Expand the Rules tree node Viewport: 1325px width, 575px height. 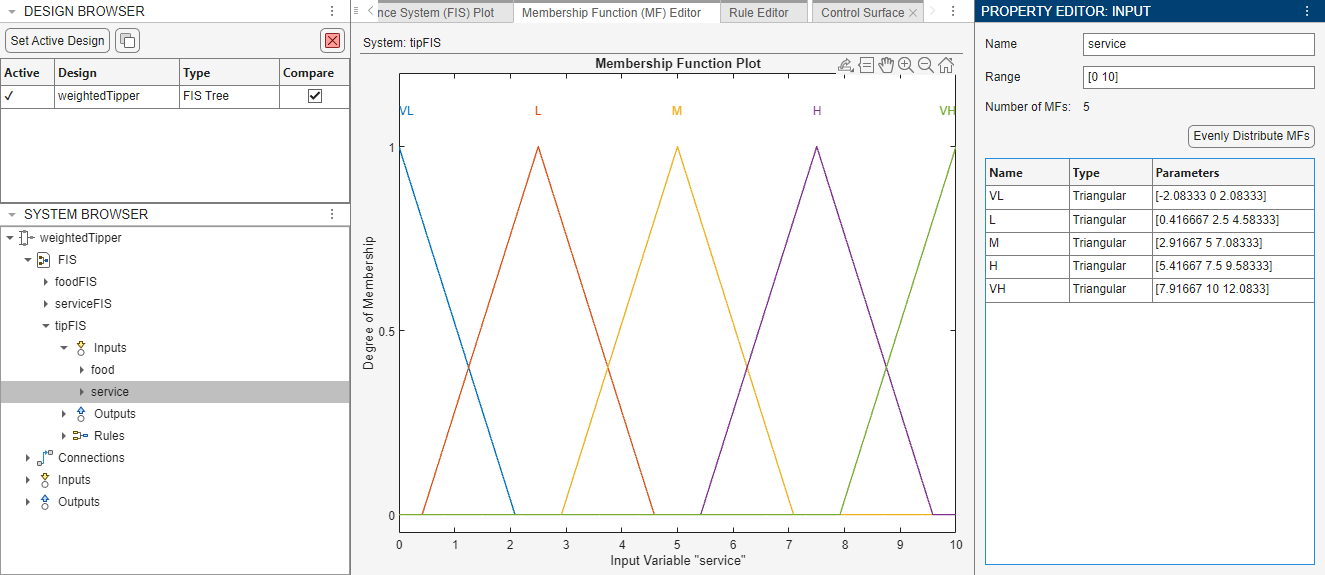click(x=64, y=436)
